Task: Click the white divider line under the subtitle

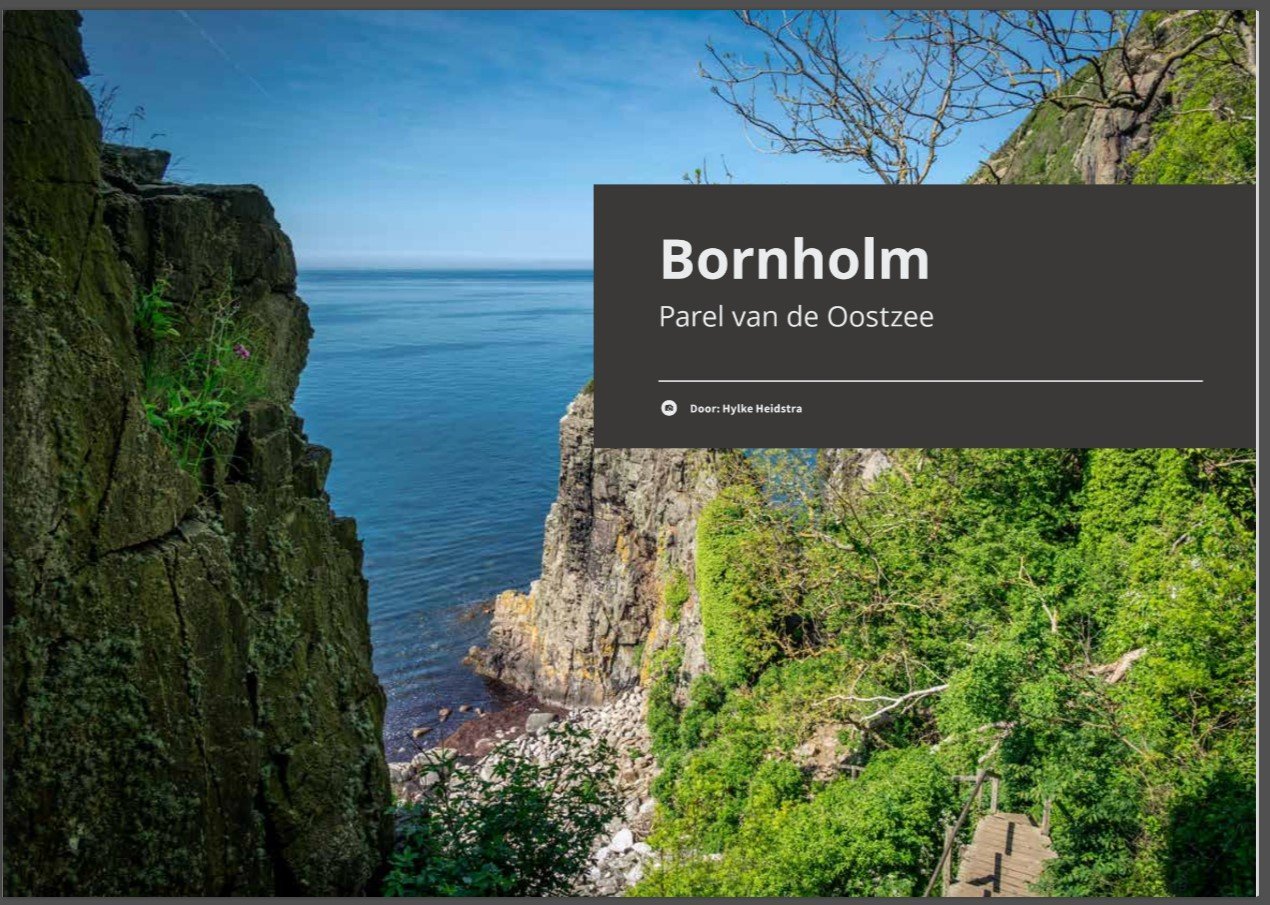Action: pyautogui.click(x=930, y=381)
